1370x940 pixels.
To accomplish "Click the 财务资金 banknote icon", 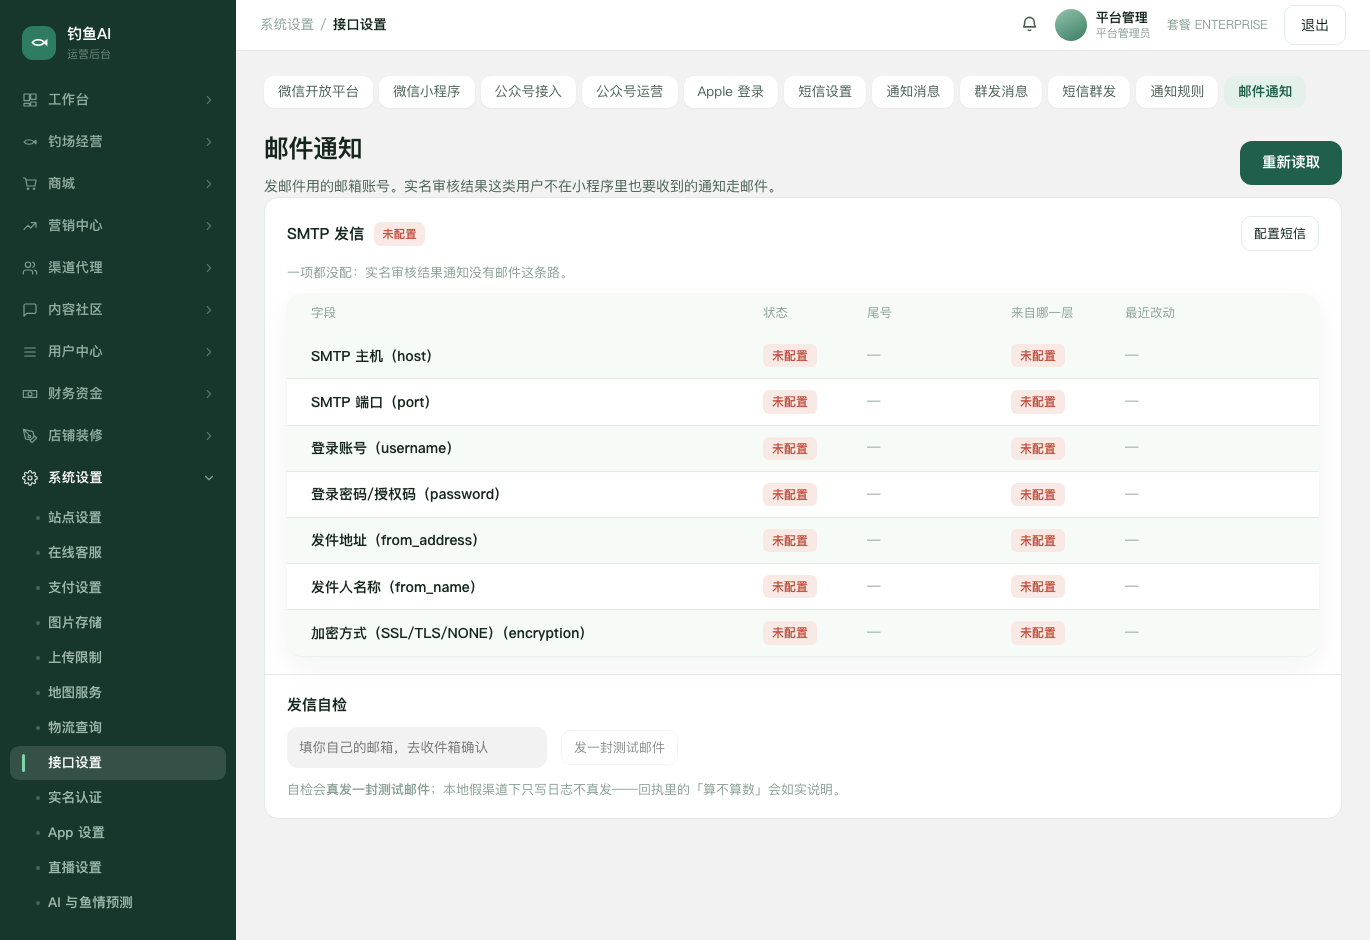I will pyautogui.click(x=30, y=394).
